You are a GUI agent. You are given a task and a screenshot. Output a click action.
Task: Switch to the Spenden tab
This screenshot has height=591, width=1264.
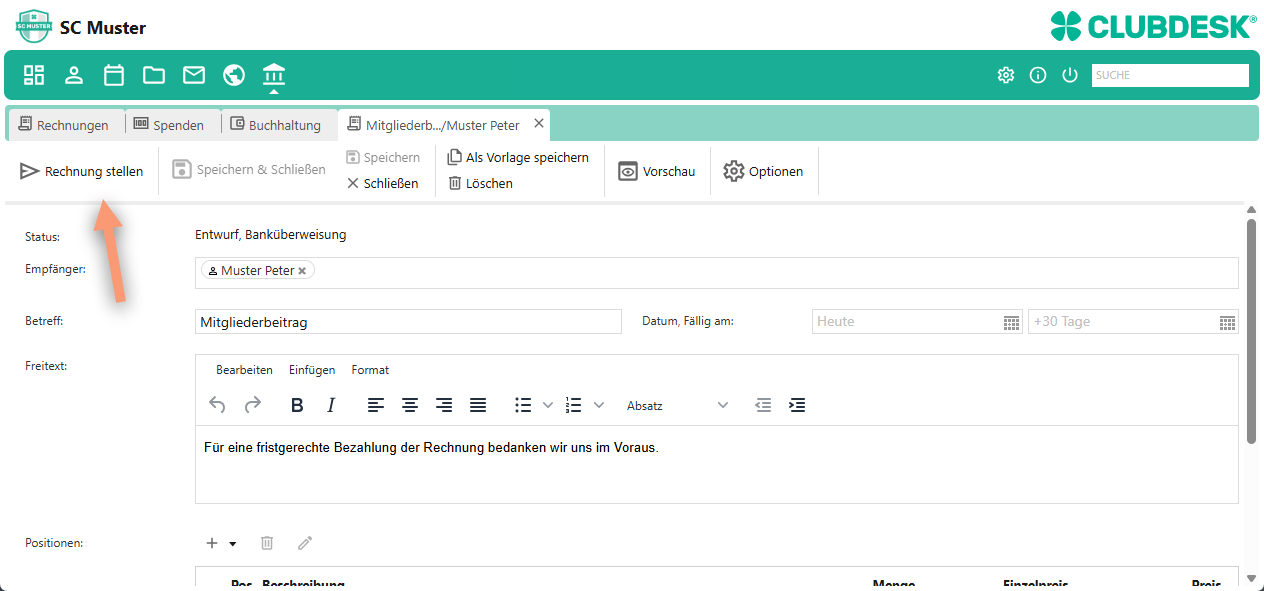169,125
